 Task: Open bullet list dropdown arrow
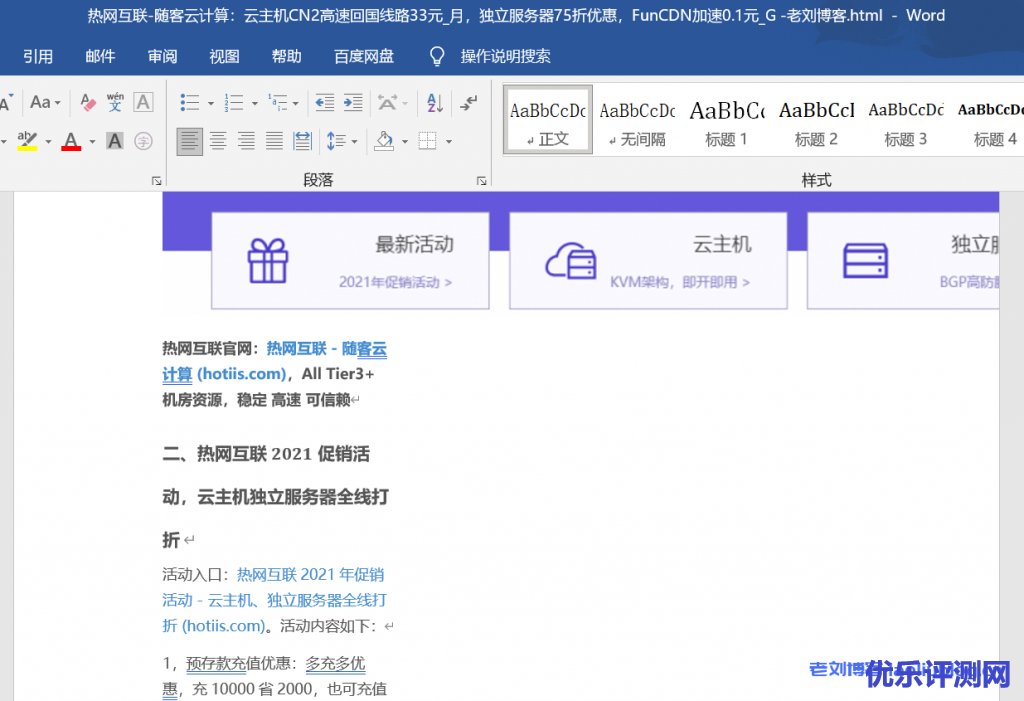(209, 103)
